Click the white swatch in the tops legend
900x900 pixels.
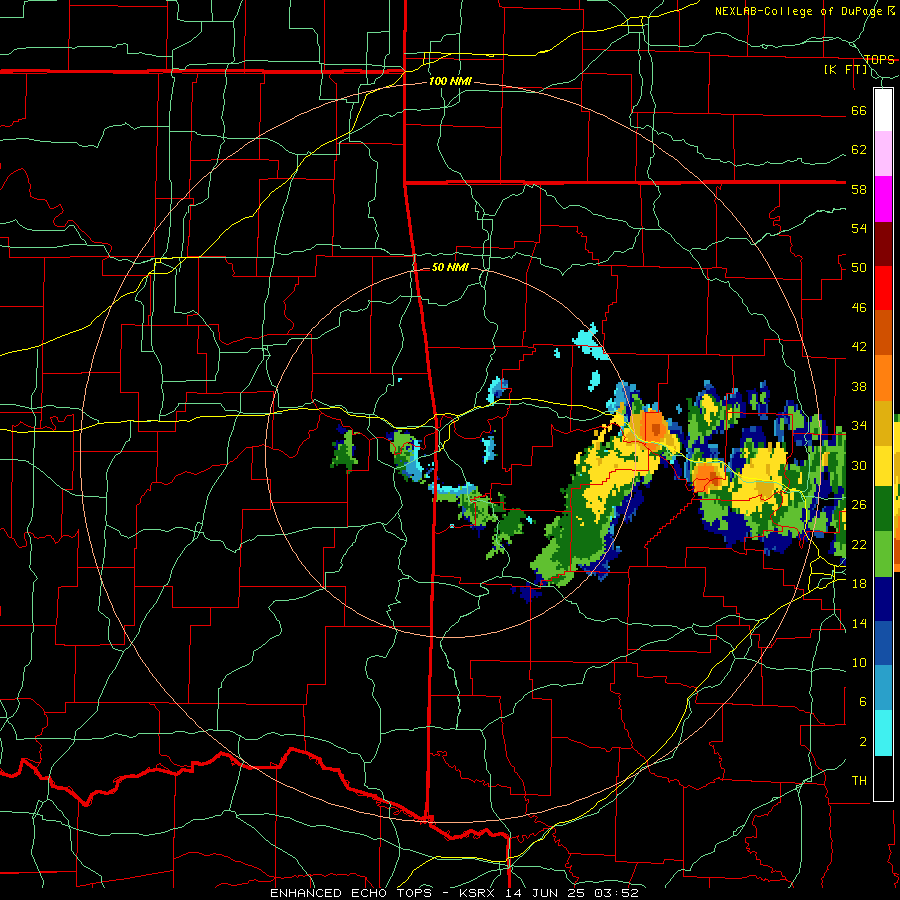coord(883,110)
